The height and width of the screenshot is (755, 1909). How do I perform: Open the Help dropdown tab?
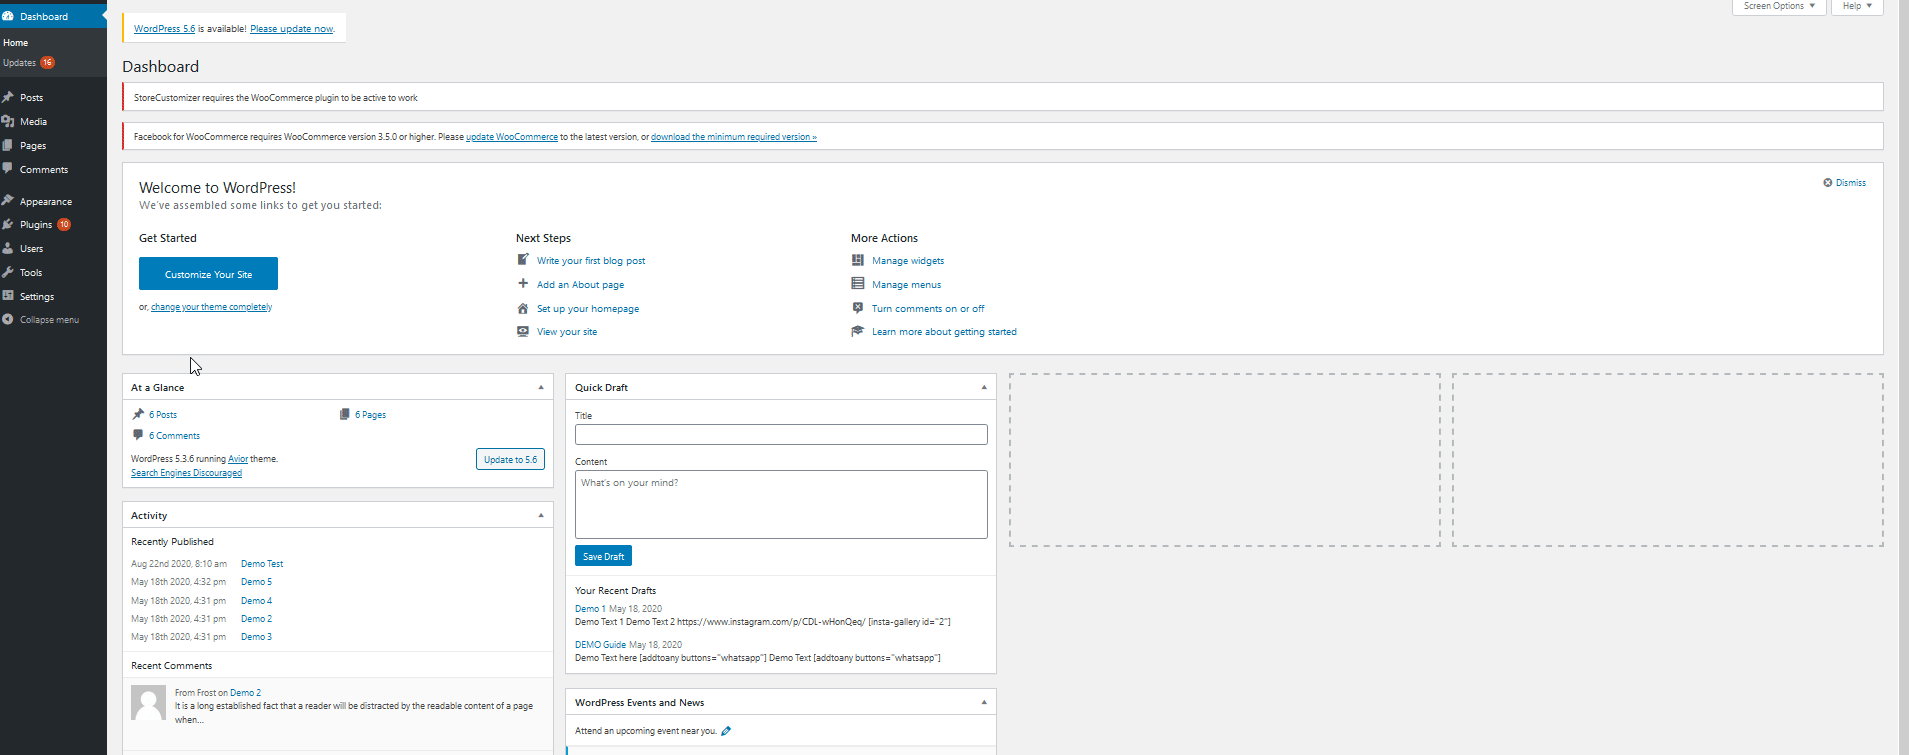(x=1857, y=6)
